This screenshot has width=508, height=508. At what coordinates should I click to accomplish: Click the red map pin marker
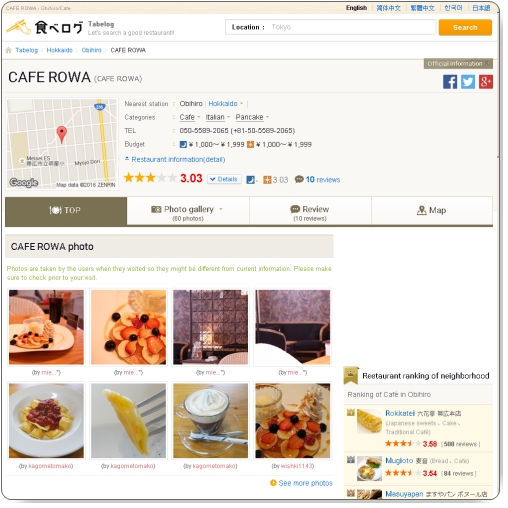tap(62, 134)
